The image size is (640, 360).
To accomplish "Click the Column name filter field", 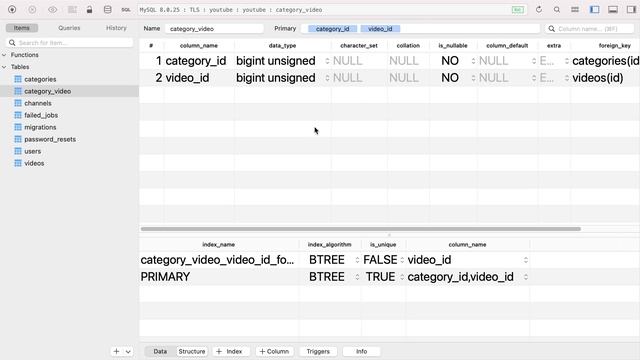I will click(589, 29).
